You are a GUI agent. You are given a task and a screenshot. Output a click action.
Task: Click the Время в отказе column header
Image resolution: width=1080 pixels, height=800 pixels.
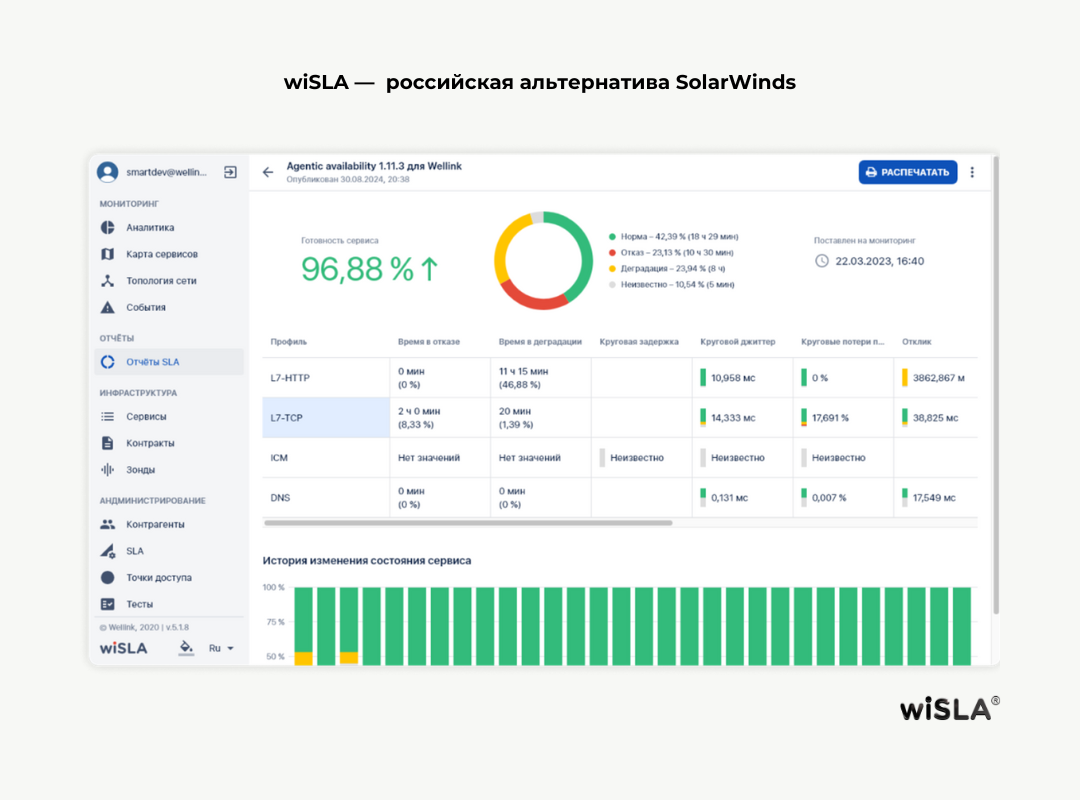pyautogui.click(x=429, y=342)
